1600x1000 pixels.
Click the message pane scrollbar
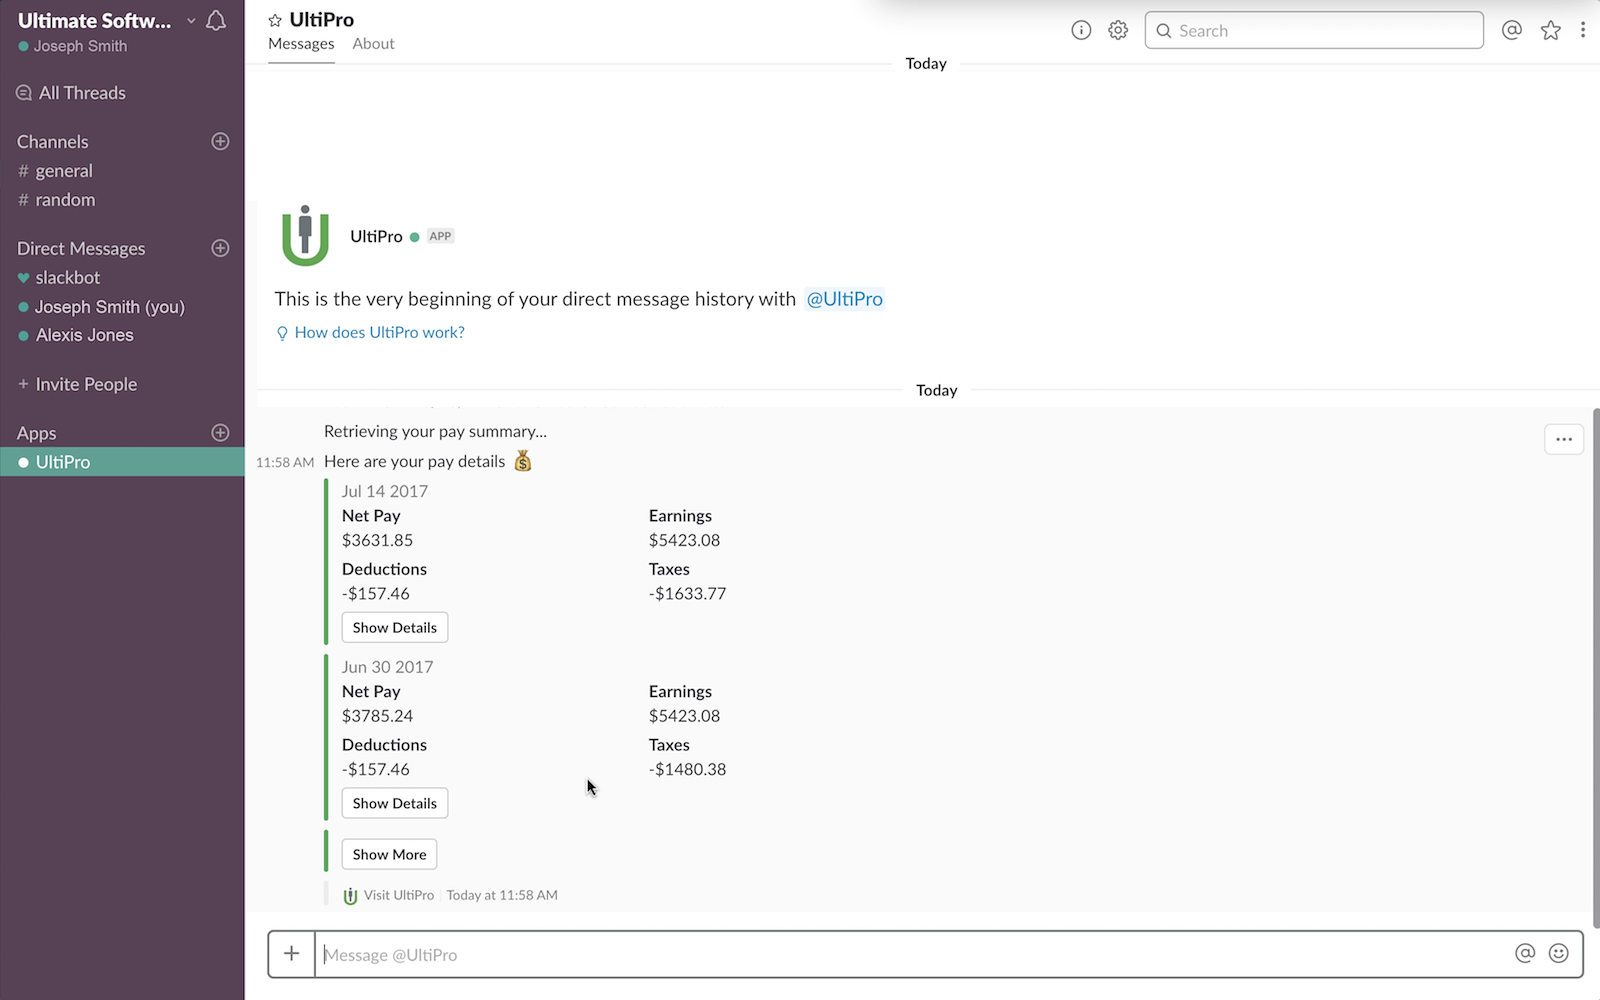pyautogui.click(x=1595, y=668)
